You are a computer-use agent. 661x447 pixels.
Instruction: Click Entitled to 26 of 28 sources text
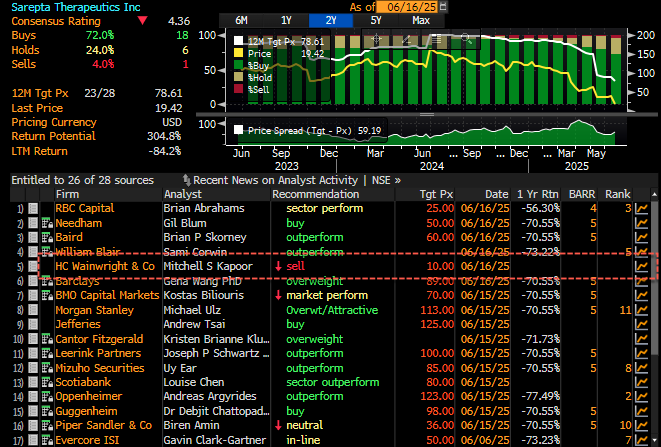coord(83,180)
